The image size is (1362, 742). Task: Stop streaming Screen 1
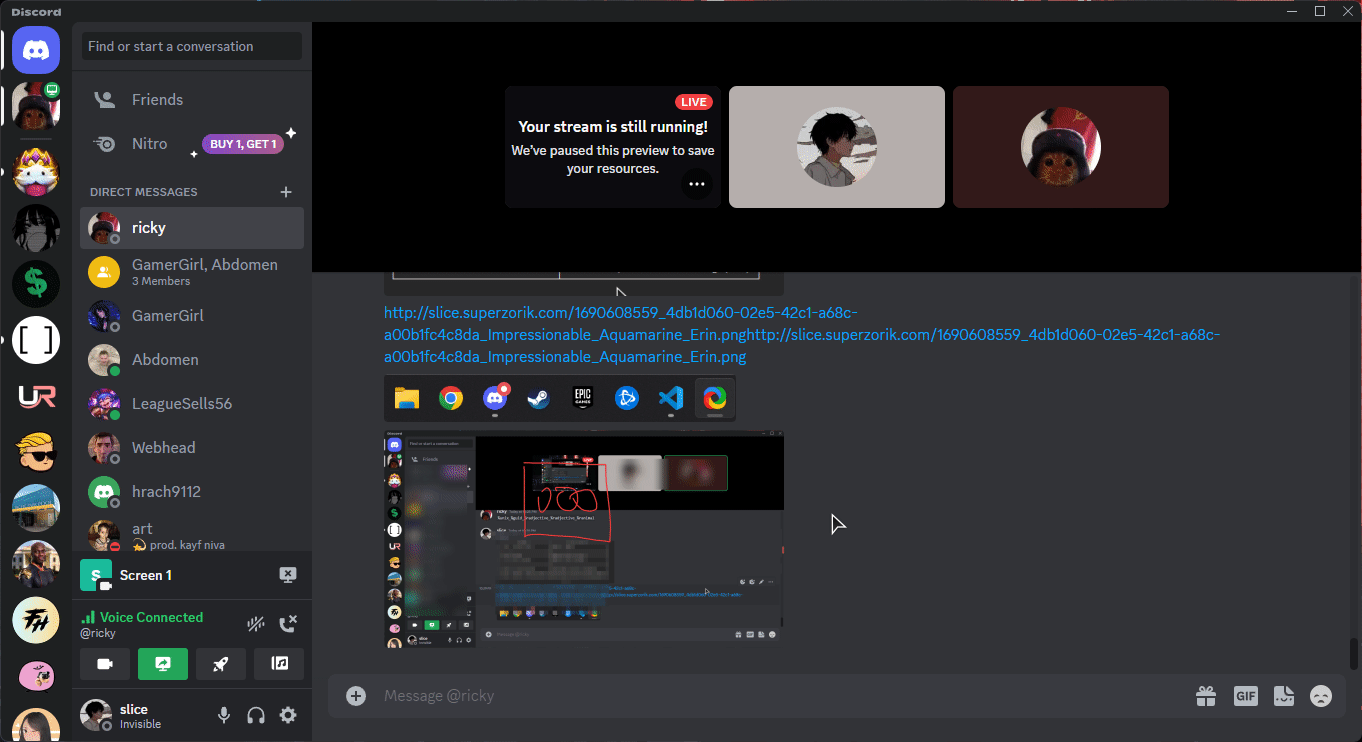coord(288,575)
